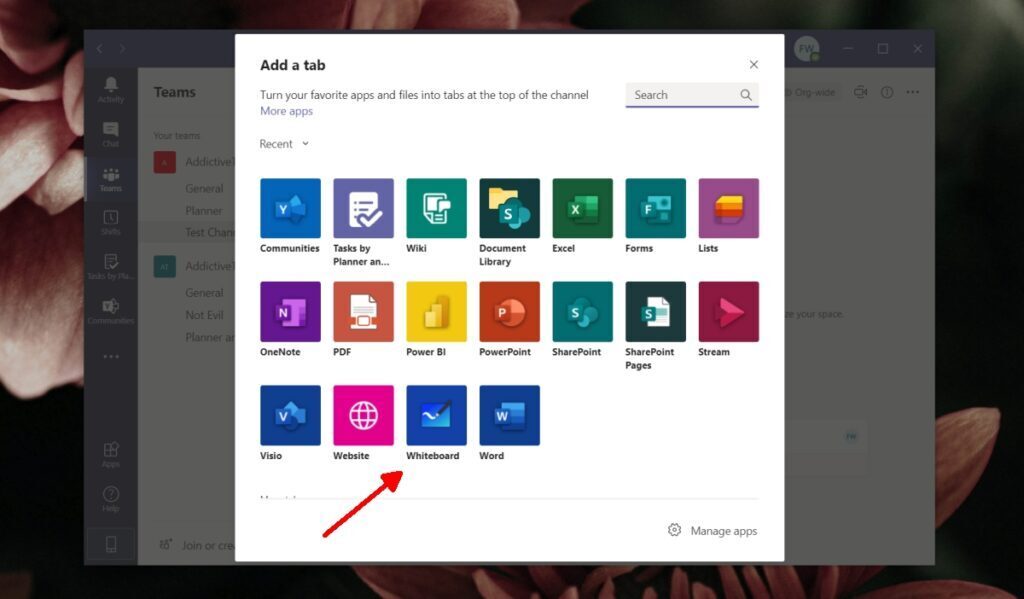Add the Excel app

click(581, 207)
